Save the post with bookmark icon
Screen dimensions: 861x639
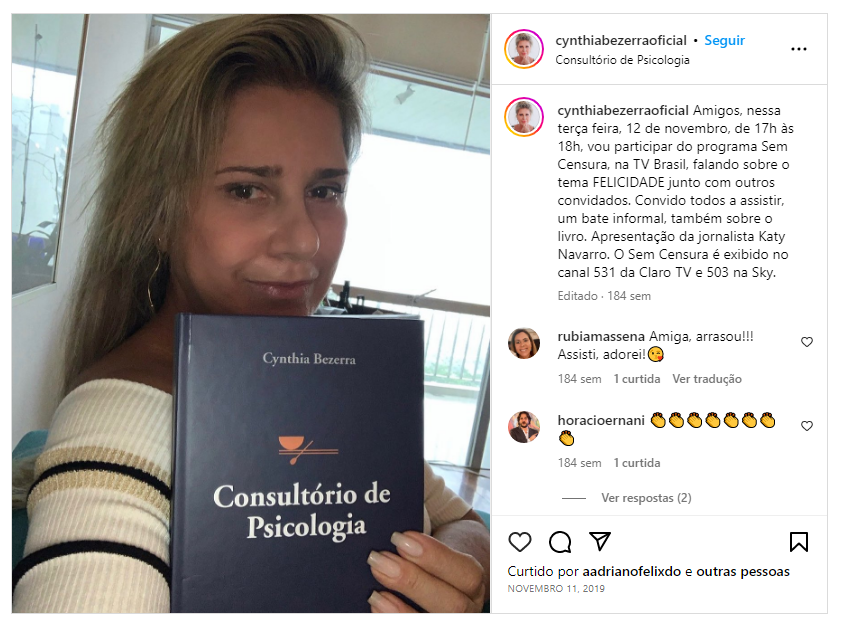(x=798, y=542)
